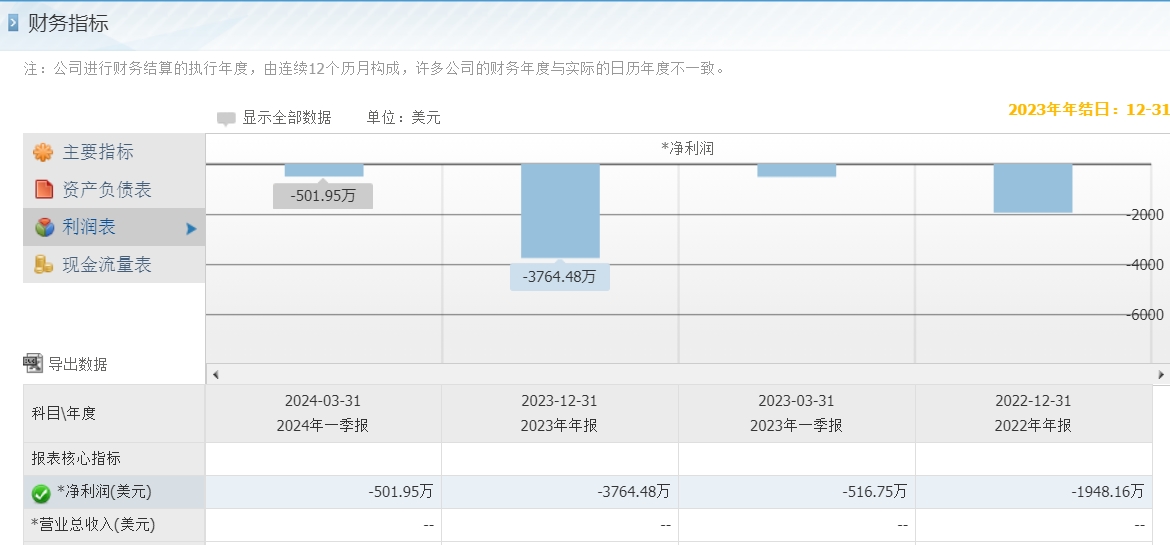Click the -4000 axis label

[1145, 265]
